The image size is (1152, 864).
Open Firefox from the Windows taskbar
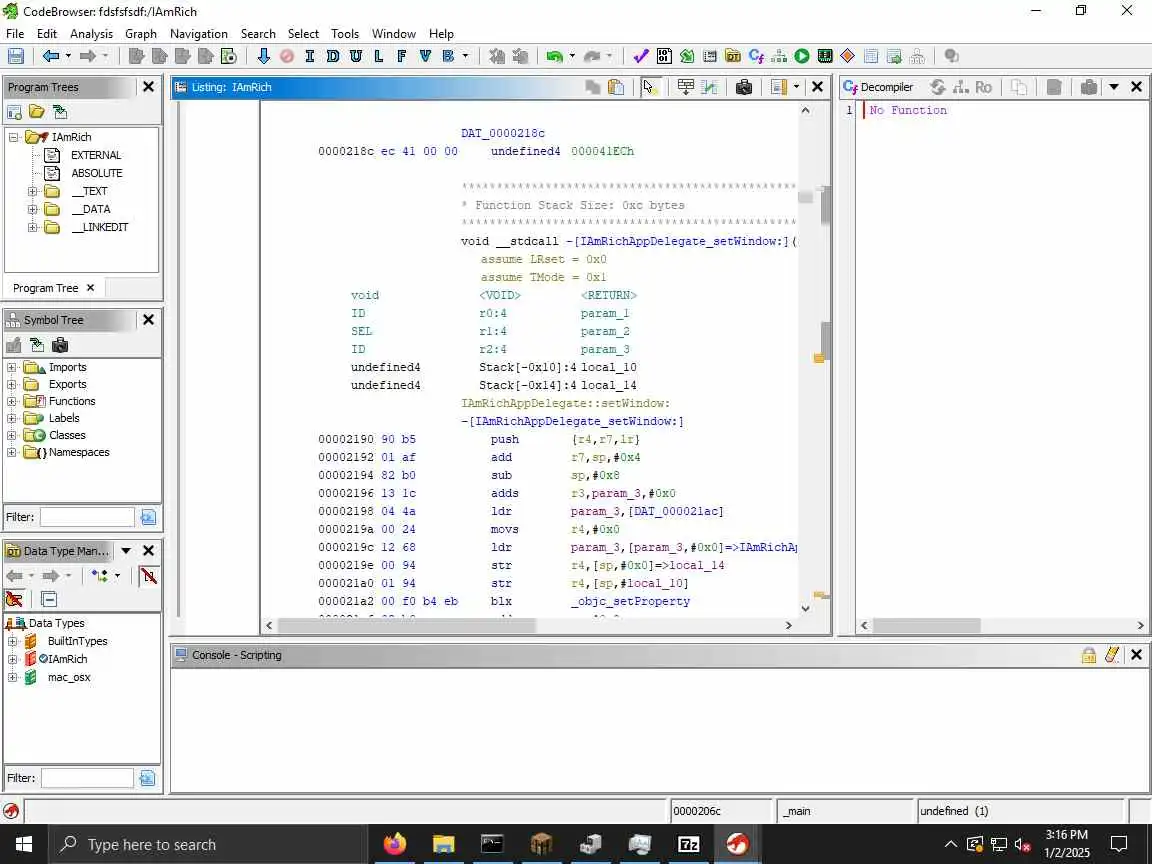395,844
